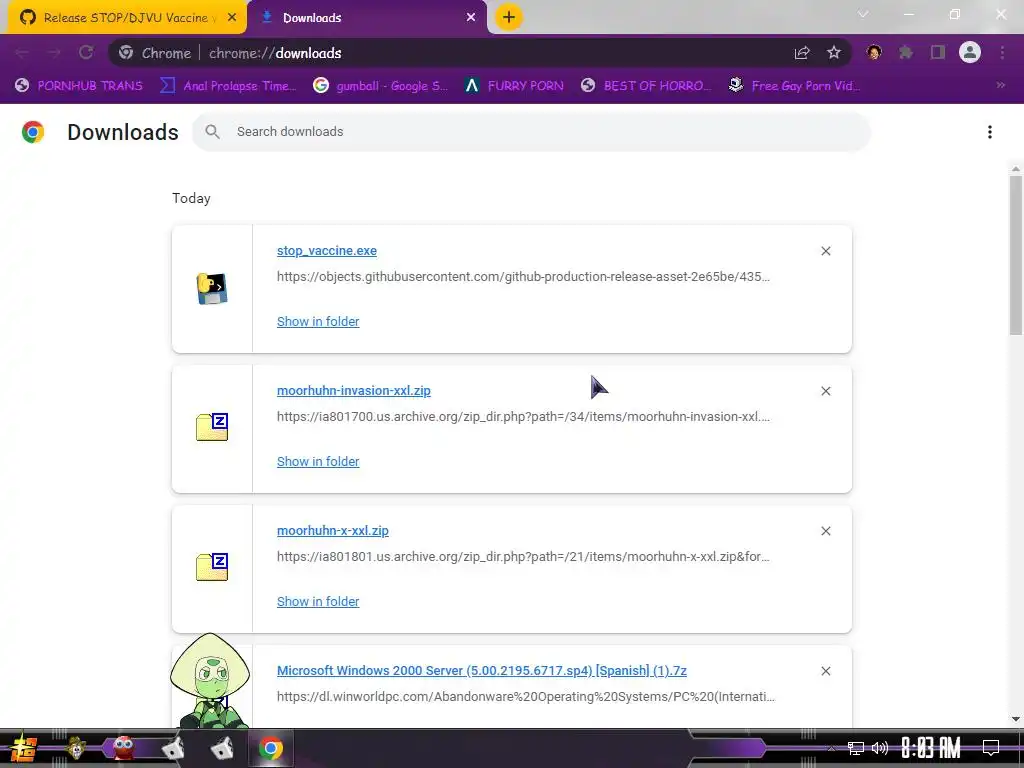Open the Microsoft Windows 2000 Server .7z link
Image resolution: width=1024 pixels, height=768 pixels.
click(x=482, y=671)
